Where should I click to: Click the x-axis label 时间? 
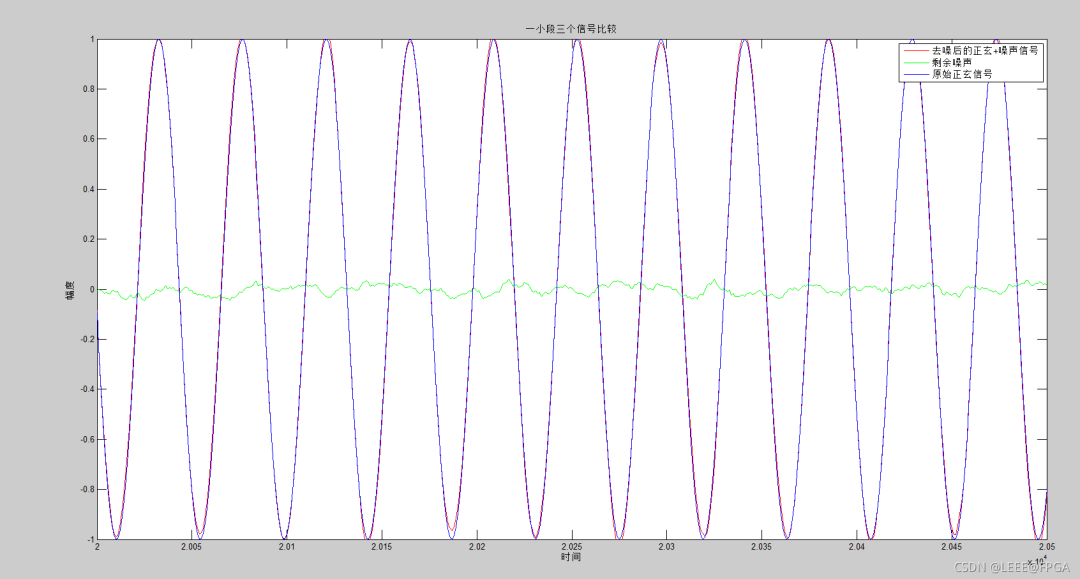tap(571, 557)
